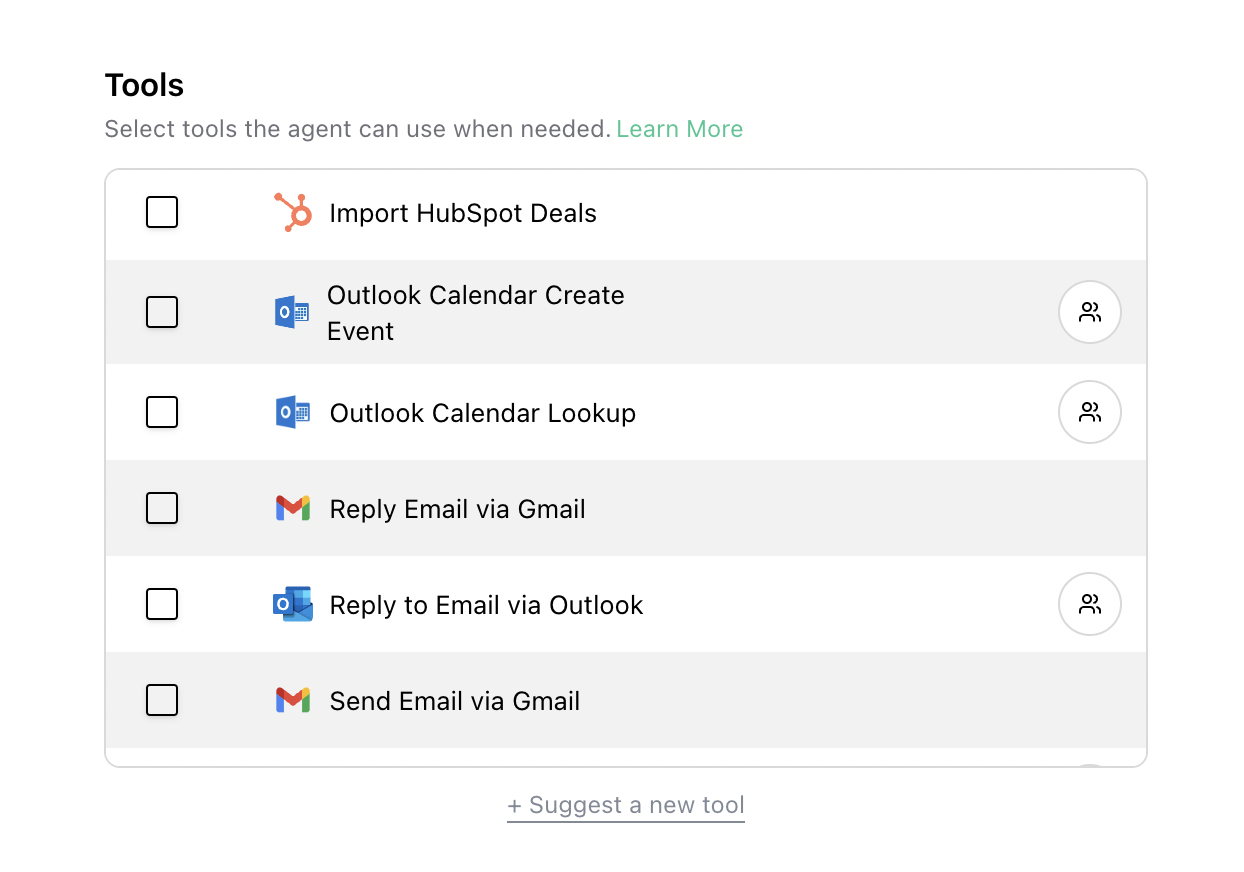Check the Outlook Calendar Create Event checkbox
Image resolution: width=1244 pixels, height=872 pixels.
pos(162,312)
